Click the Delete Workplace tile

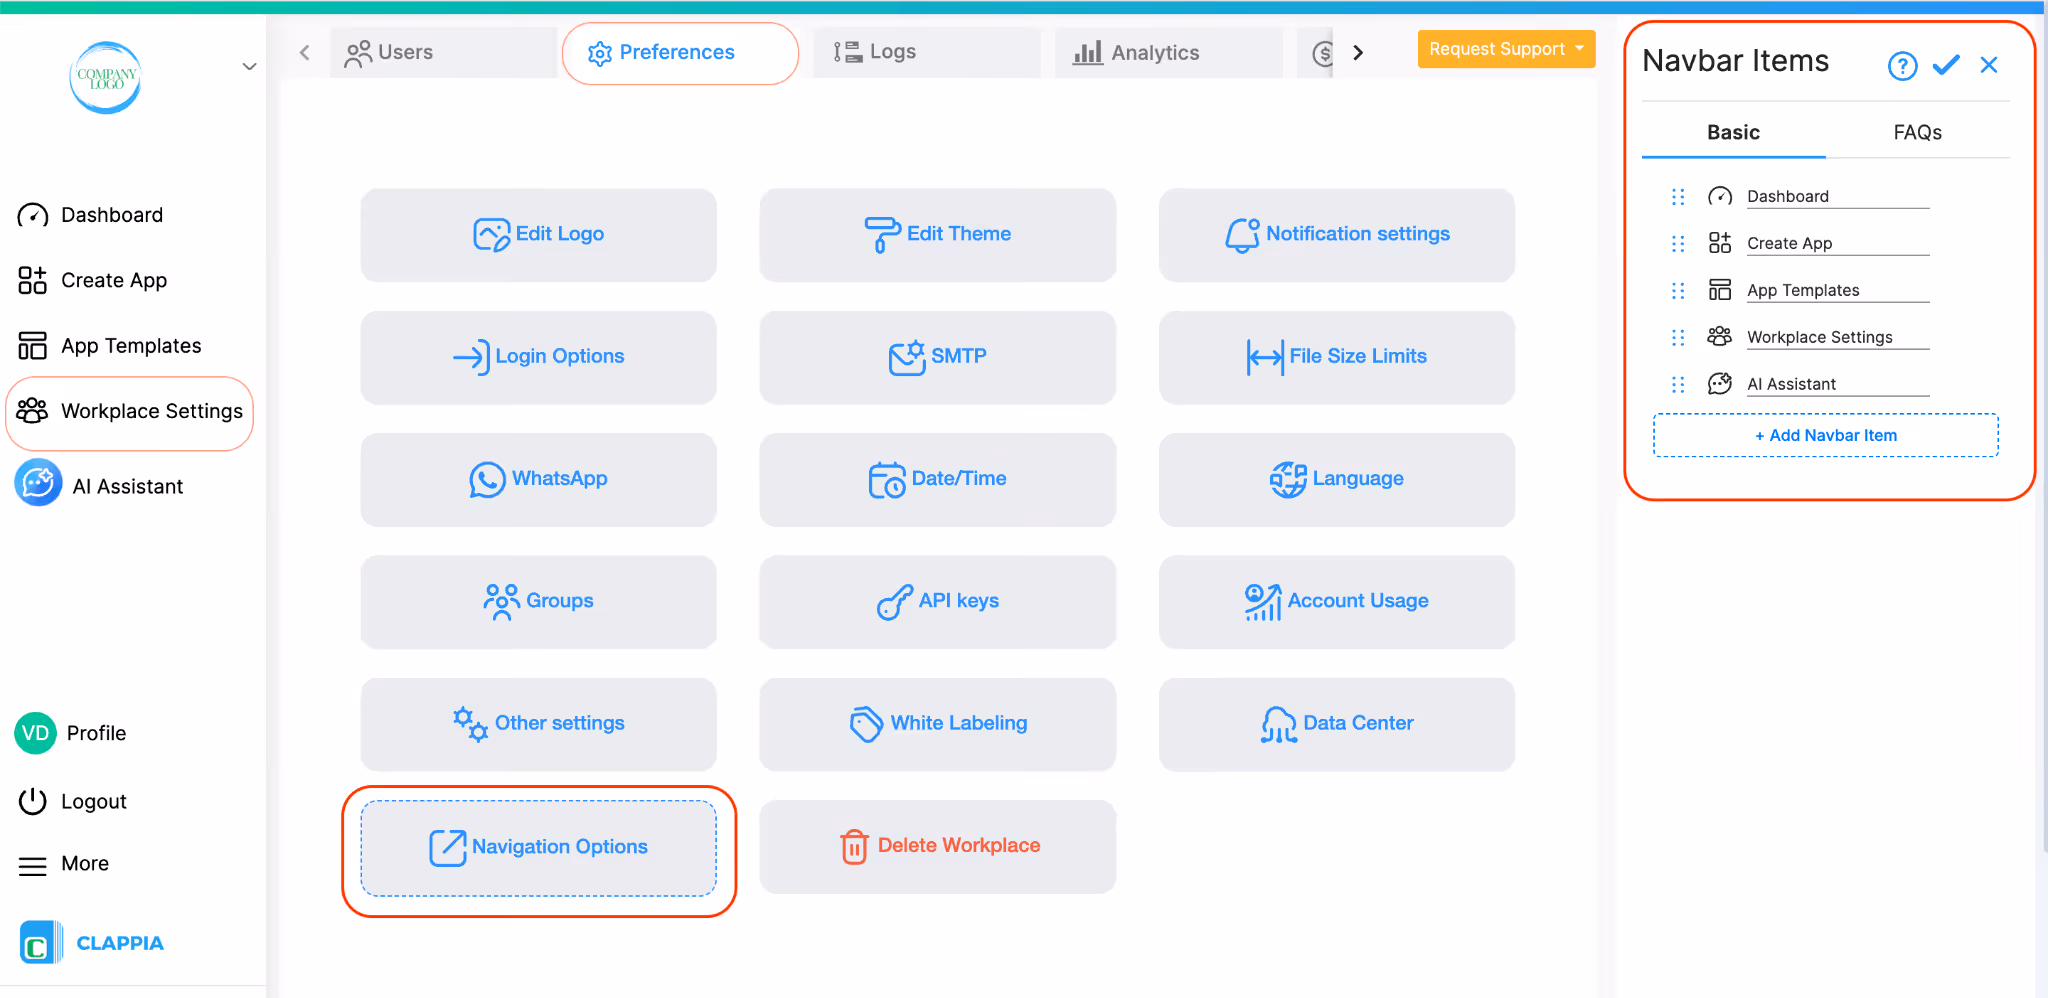[937, 847]
